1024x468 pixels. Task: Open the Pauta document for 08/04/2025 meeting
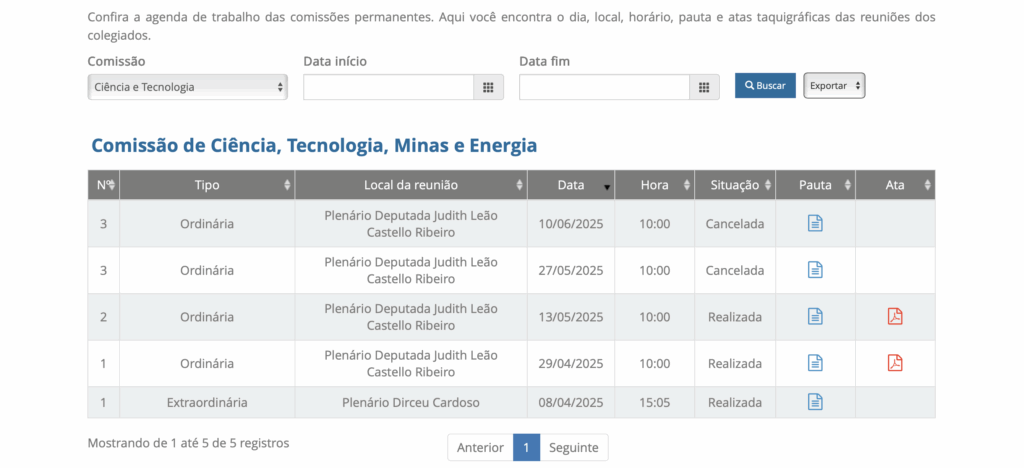click(x=815, y=402)
